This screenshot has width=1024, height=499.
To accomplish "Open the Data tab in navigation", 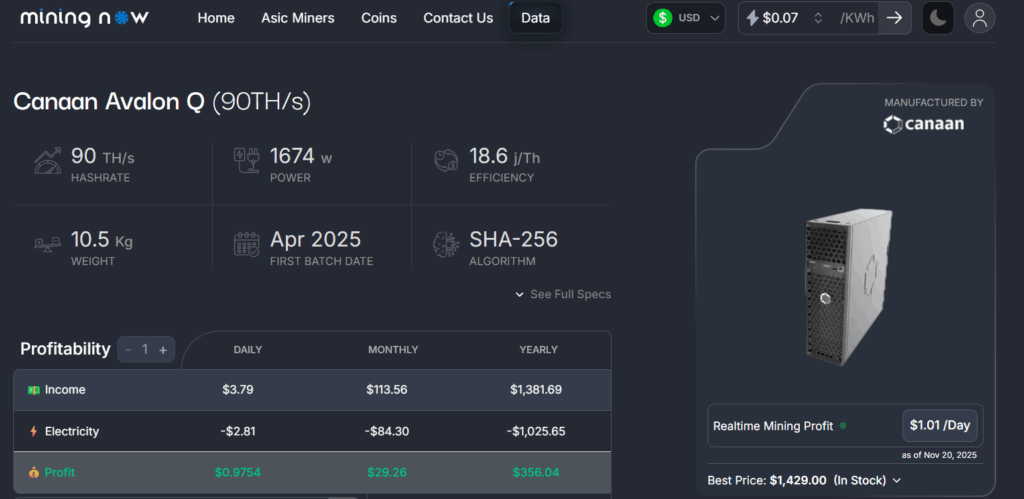I will point(535,18).
